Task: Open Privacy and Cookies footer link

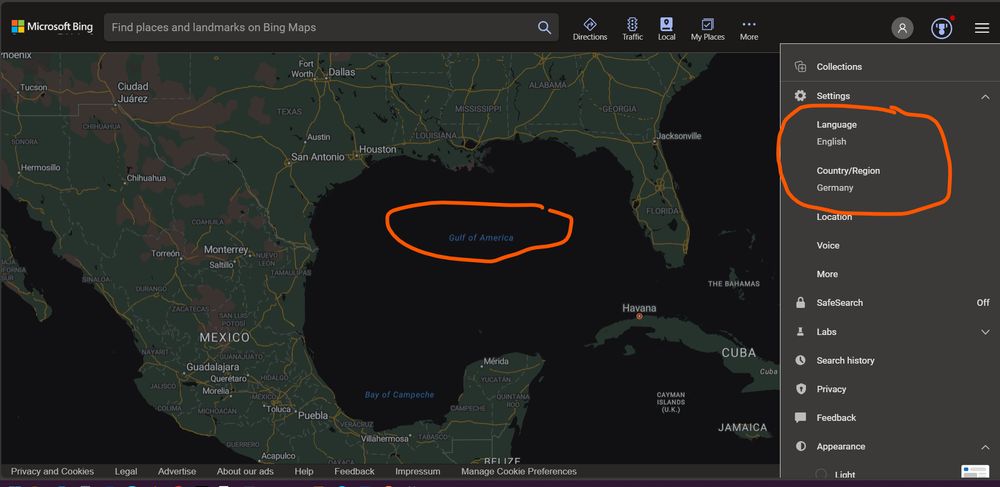Action: click(52, 472)
